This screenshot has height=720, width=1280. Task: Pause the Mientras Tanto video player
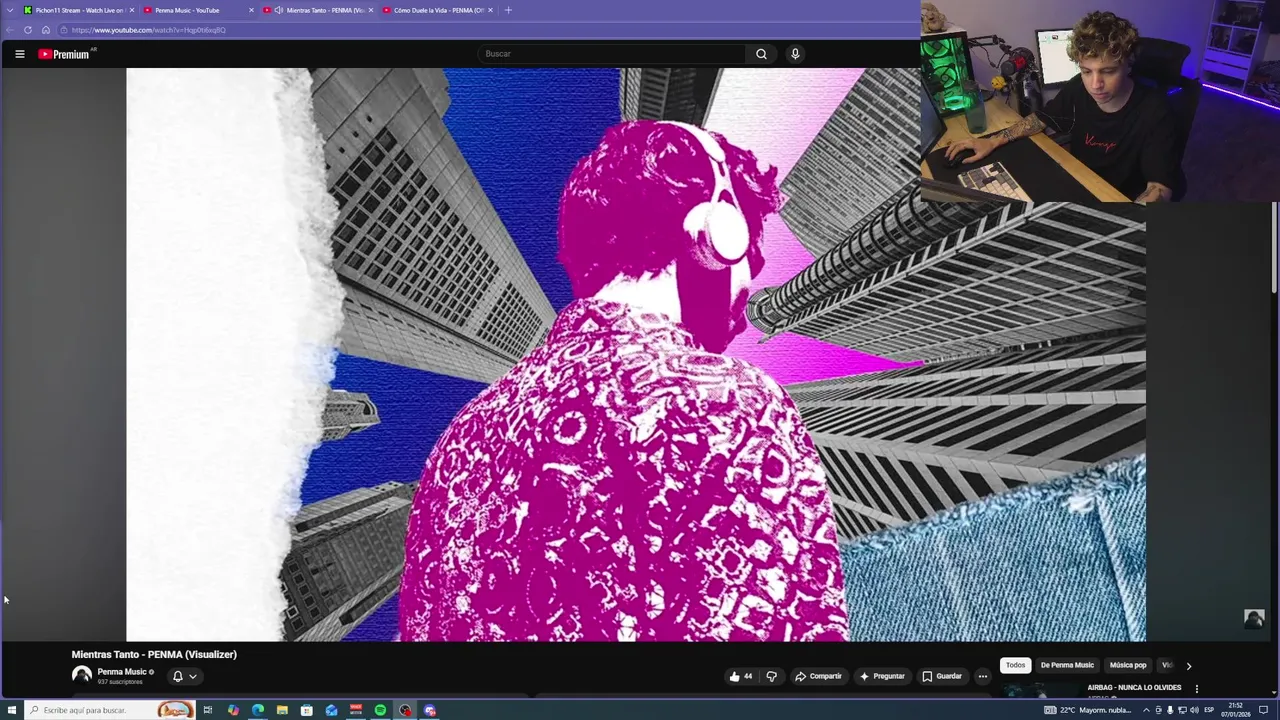click(636, 354)
